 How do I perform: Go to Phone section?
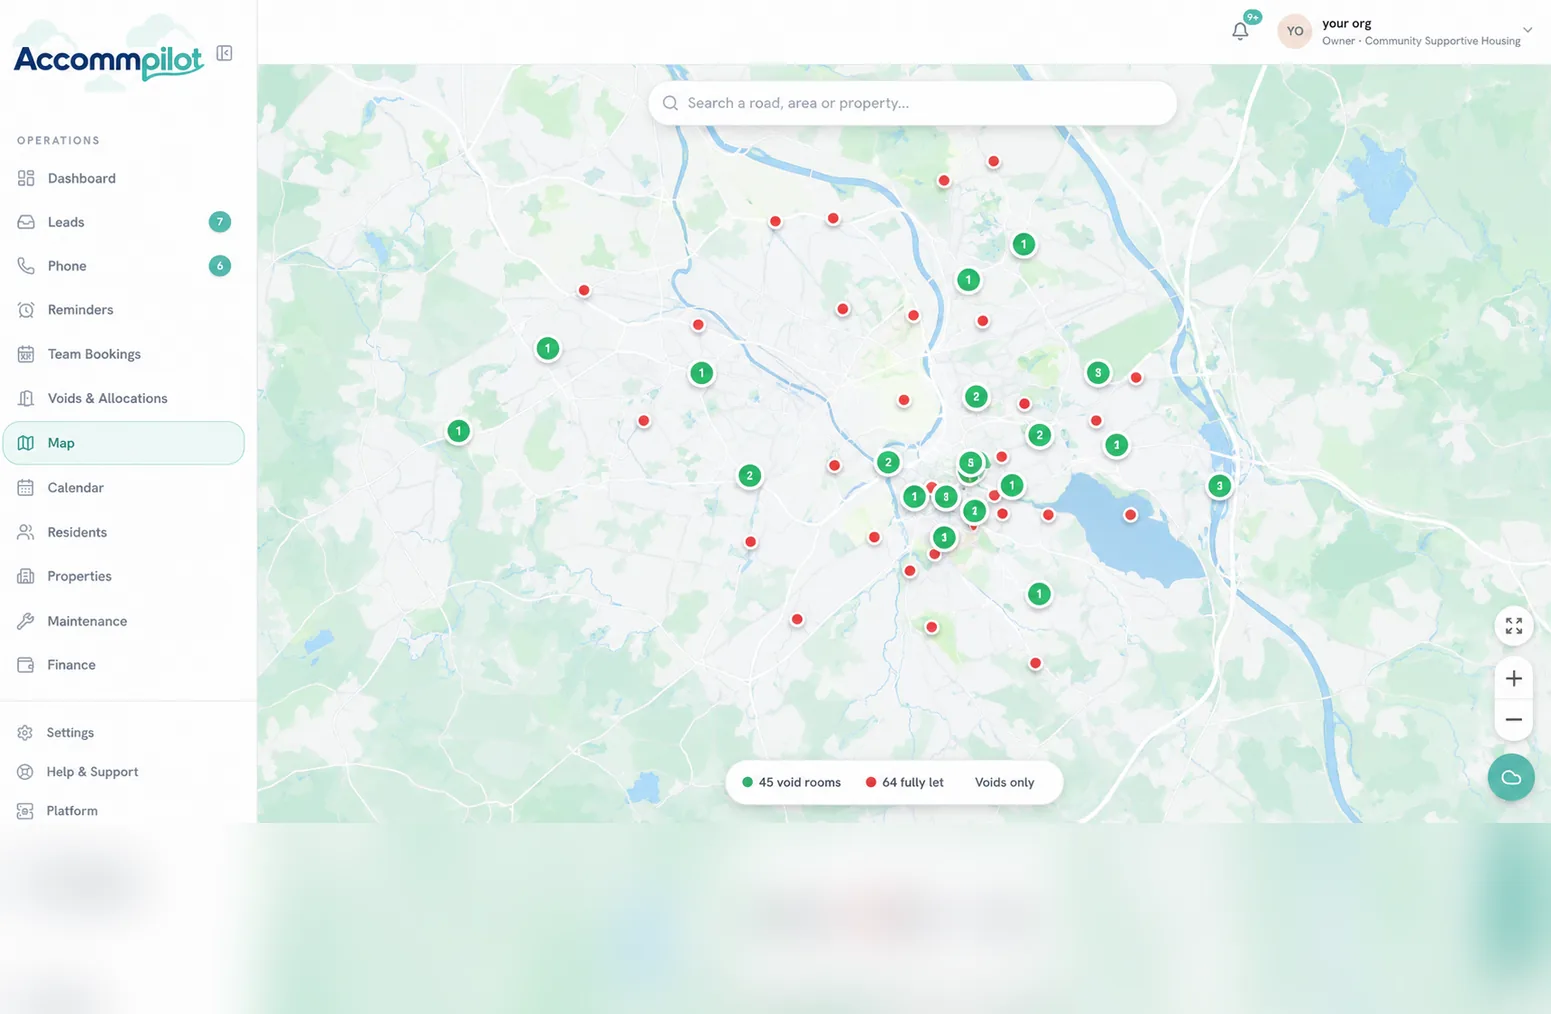pyautogui.click(x=123, y=266)
